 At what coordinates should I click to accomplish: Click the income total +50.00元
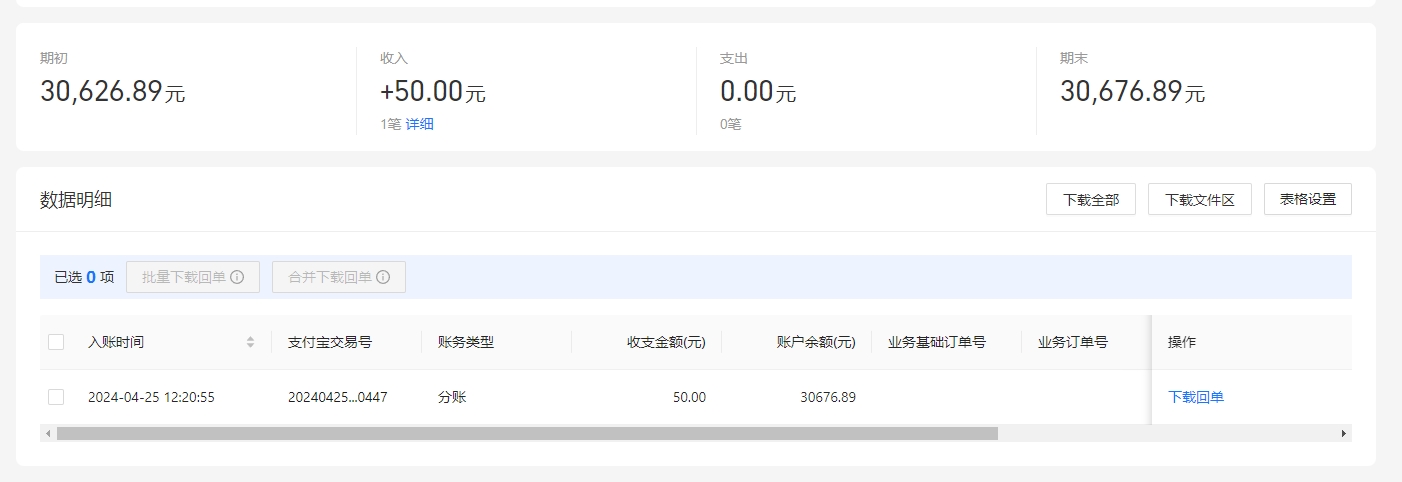coord(433,91)
